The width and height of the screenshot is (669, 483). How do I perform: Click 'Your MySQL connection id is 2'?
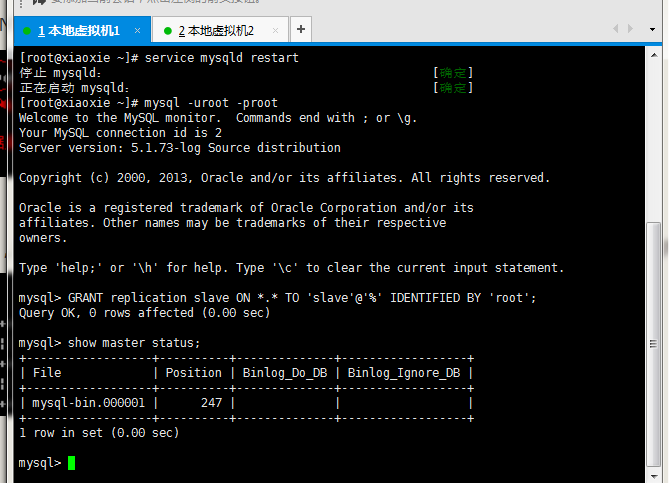pos(120,133)
